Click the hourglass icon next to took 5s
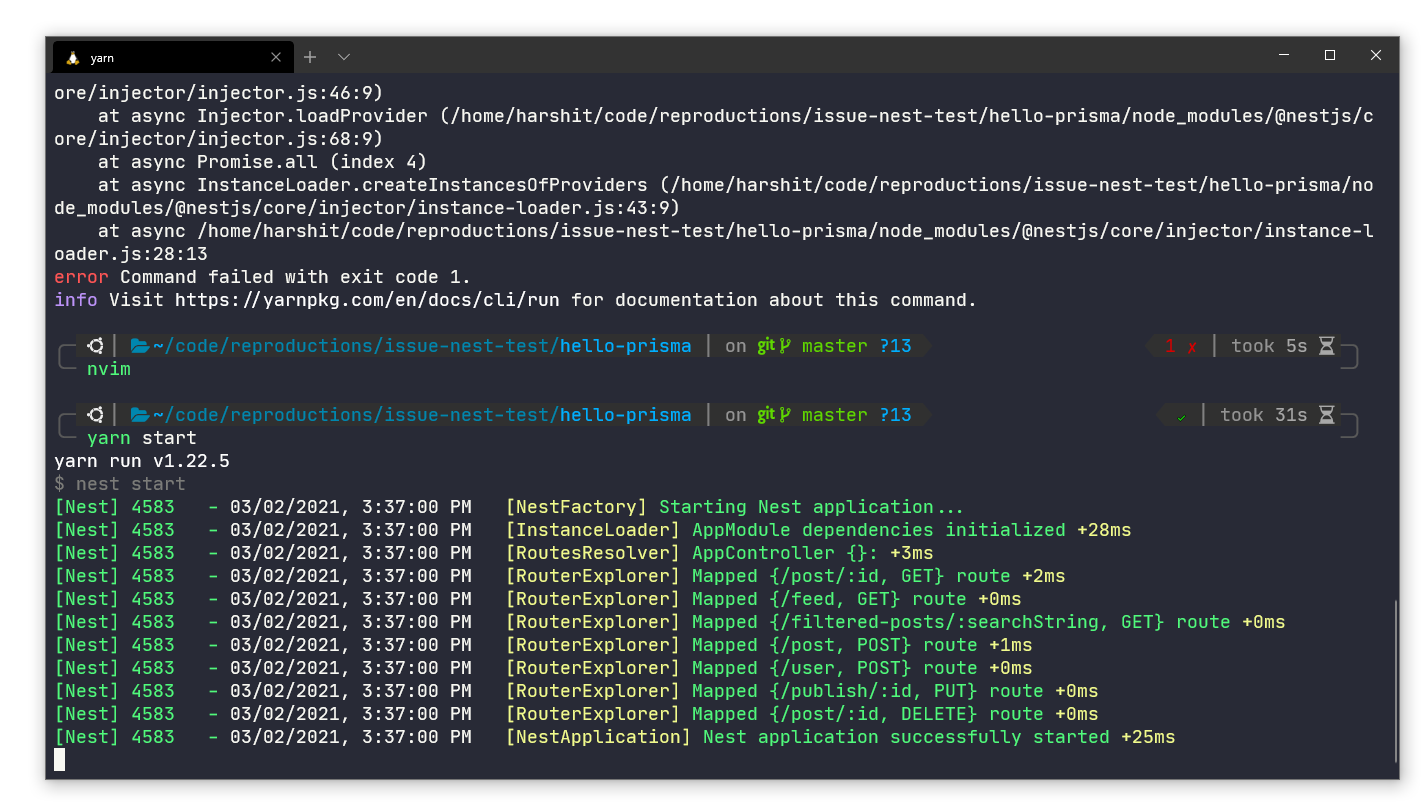 (x=1326, y=346)
